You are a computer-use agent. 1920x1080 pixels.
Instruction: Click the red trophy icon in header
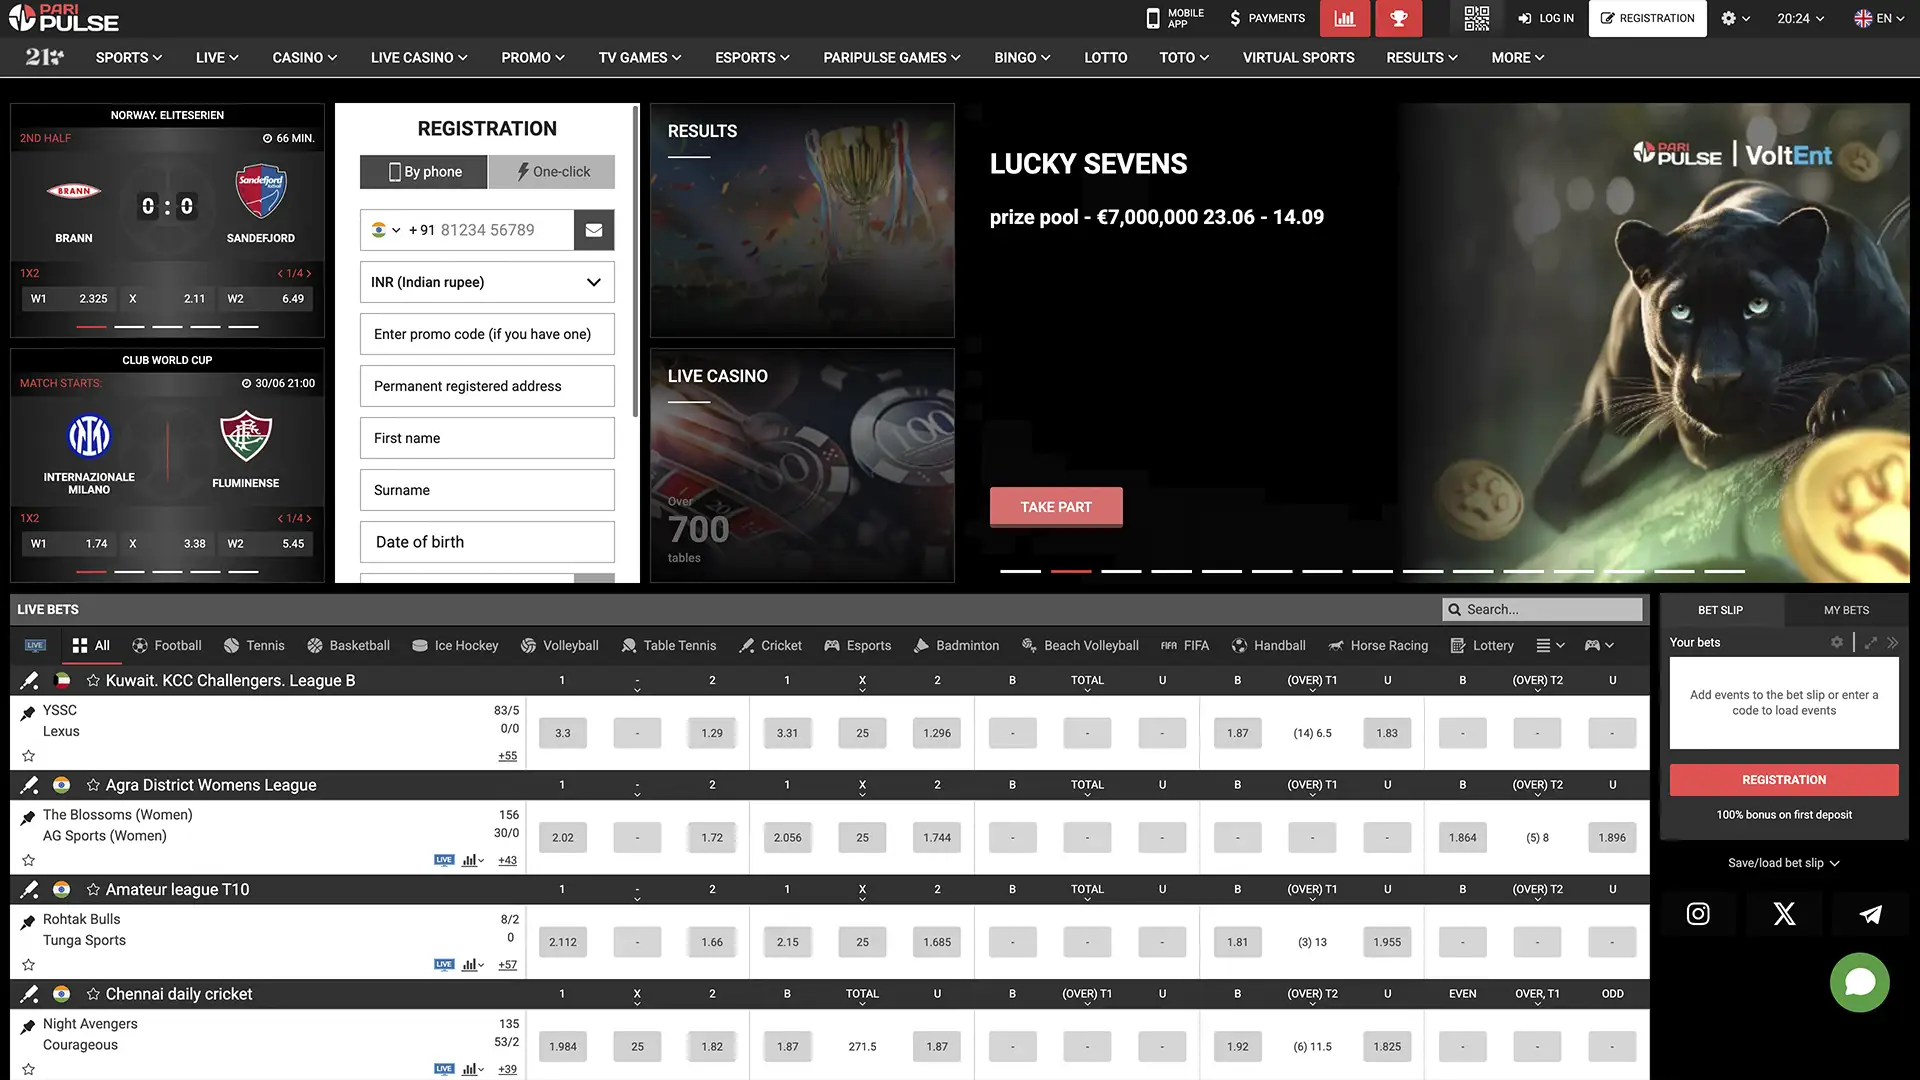tap(1398, 18)
